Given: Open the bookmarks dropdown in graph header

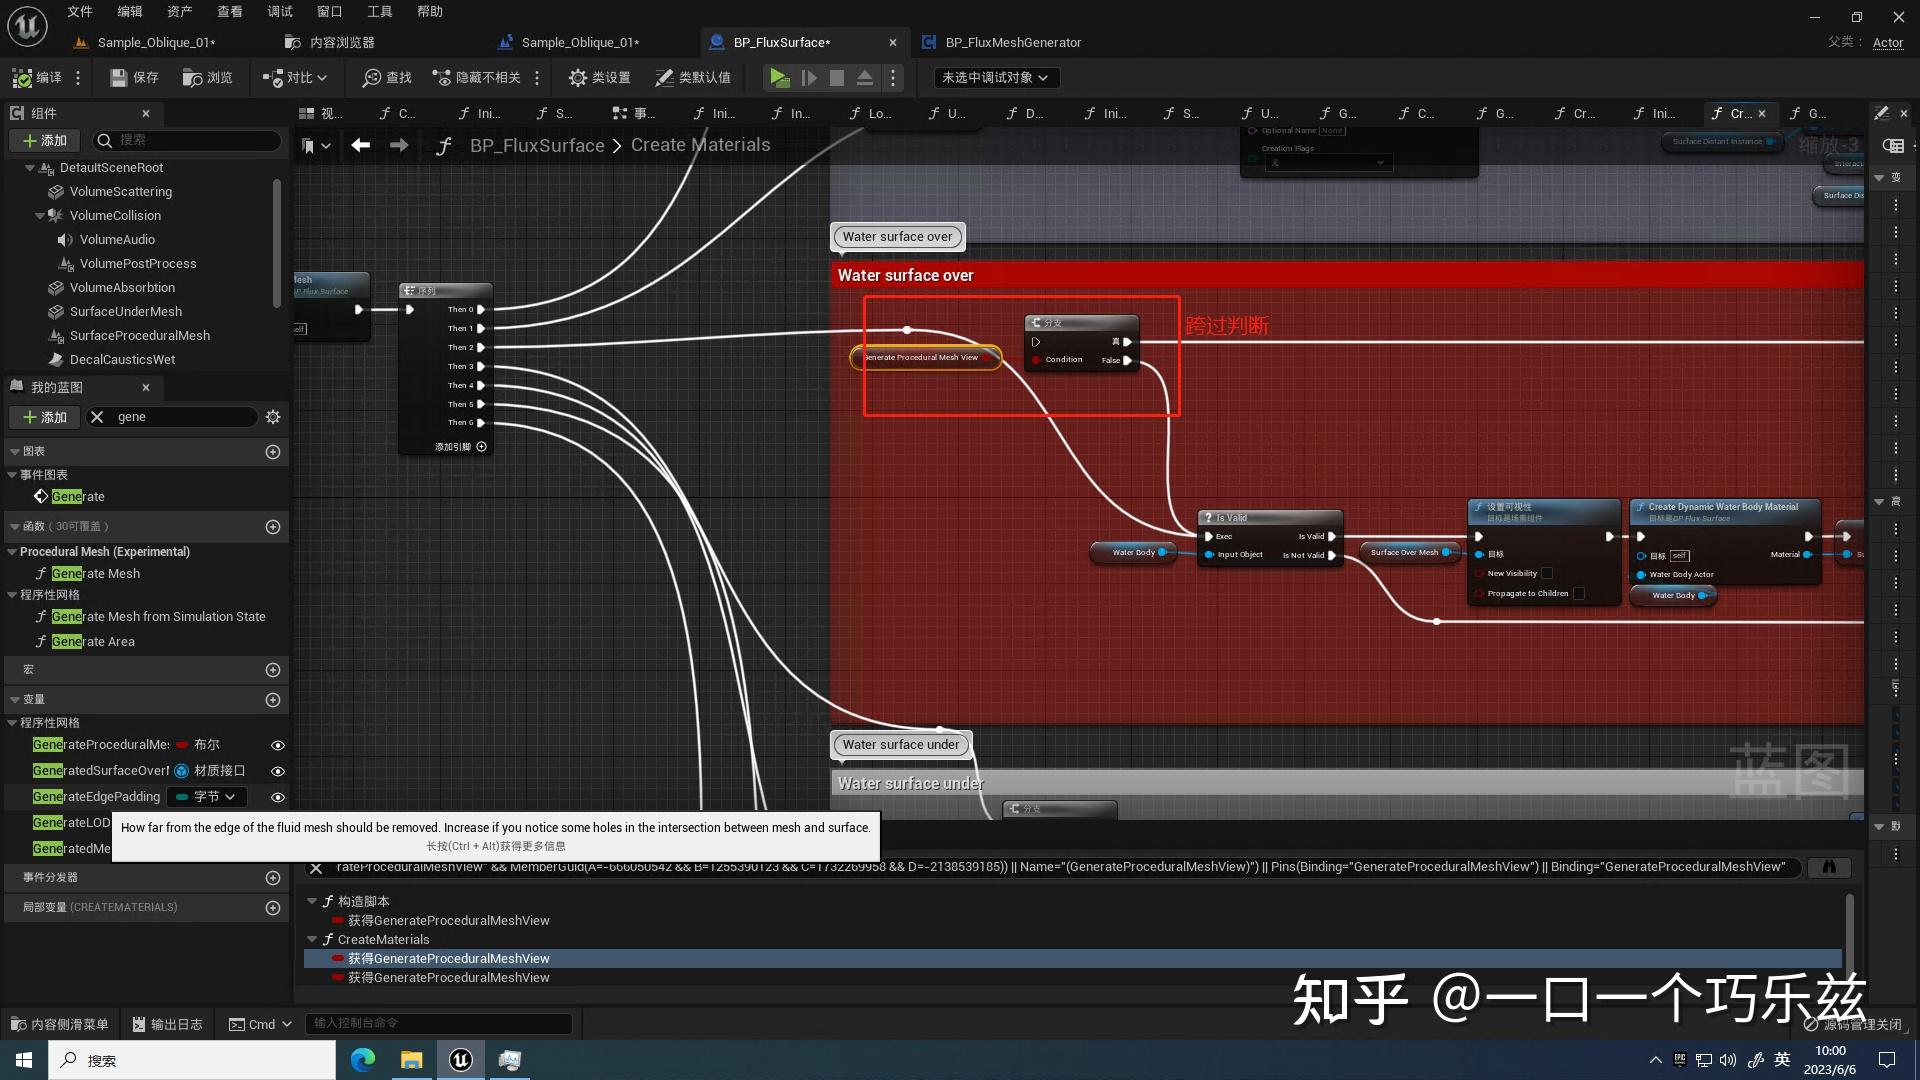Looking at the screenshot, I should [316, 145].
